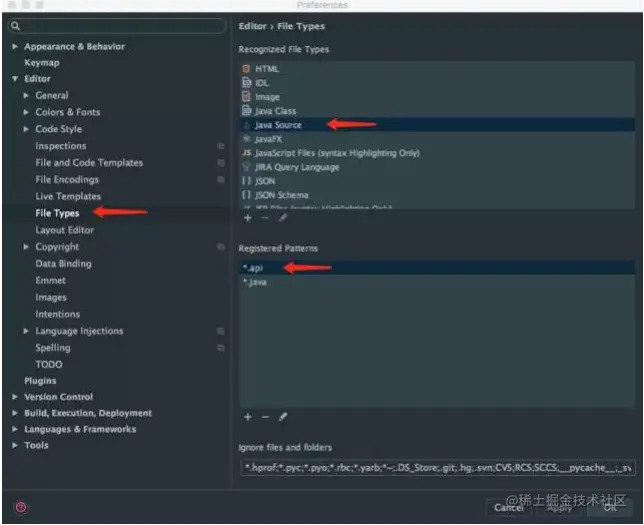Remove the selected recognized file type
The height and width of the screenshot is (525, 644).
pyautogui.click(x=265, y=218)
